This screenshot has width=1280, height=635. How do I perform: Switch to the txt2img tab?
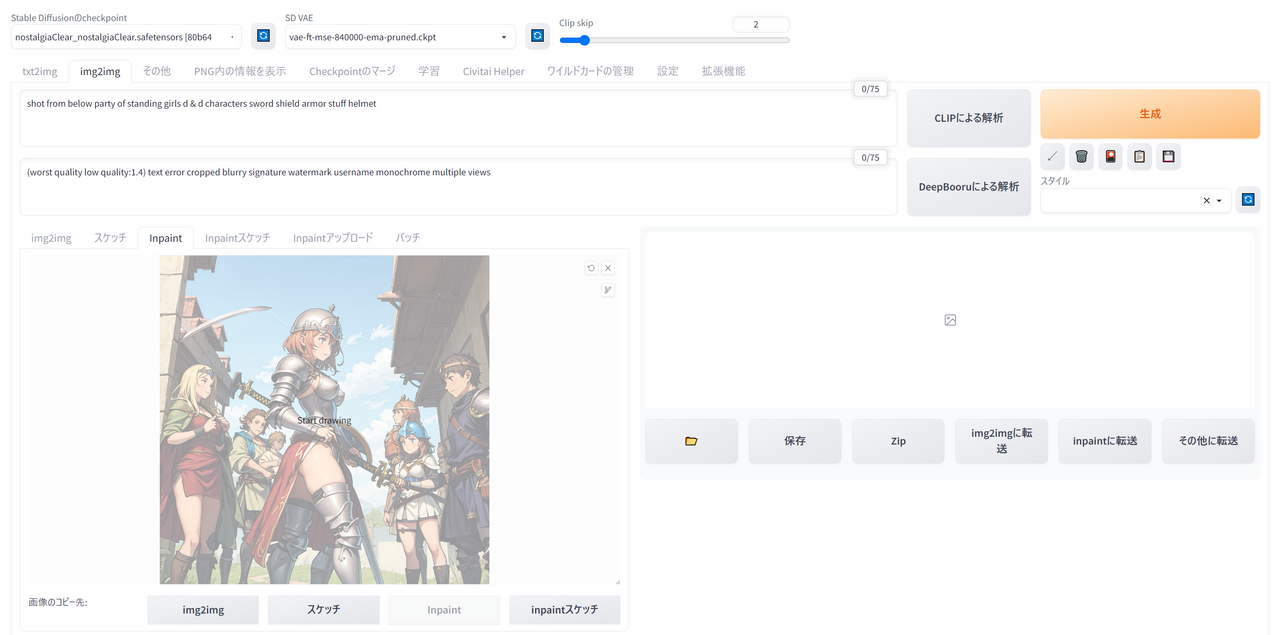40,71
